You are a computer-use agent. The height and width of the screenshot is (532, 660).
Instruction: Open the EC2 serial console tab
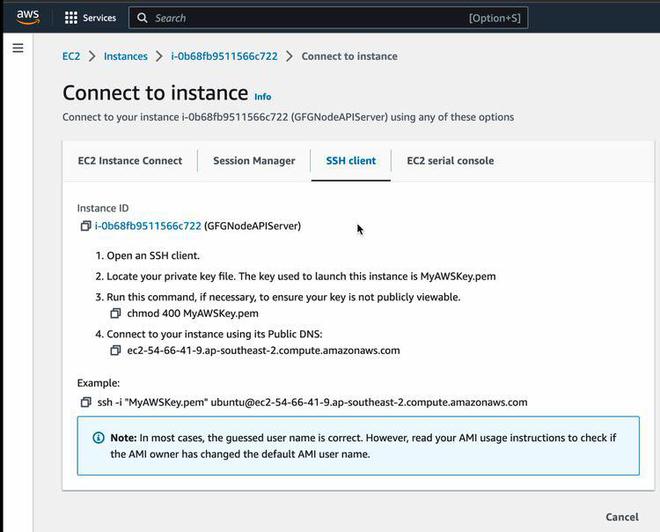coord(450,161)
